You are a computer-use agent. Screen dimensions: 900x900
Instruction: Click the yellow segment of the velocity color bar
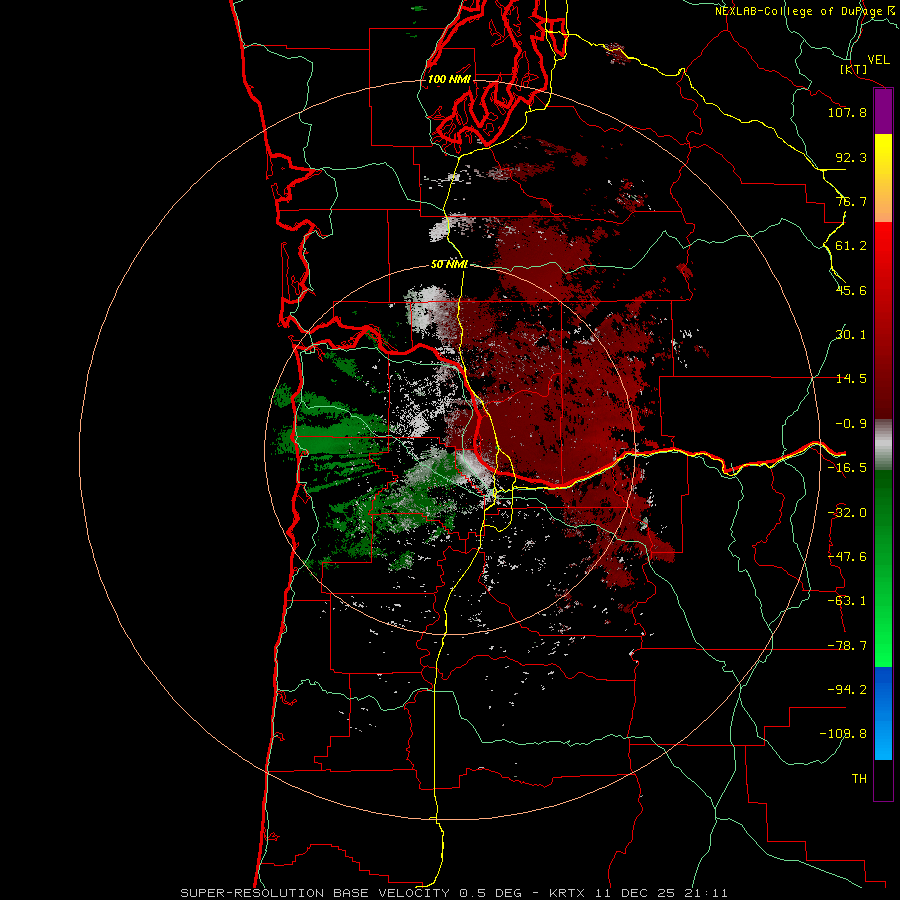(883, 178)
